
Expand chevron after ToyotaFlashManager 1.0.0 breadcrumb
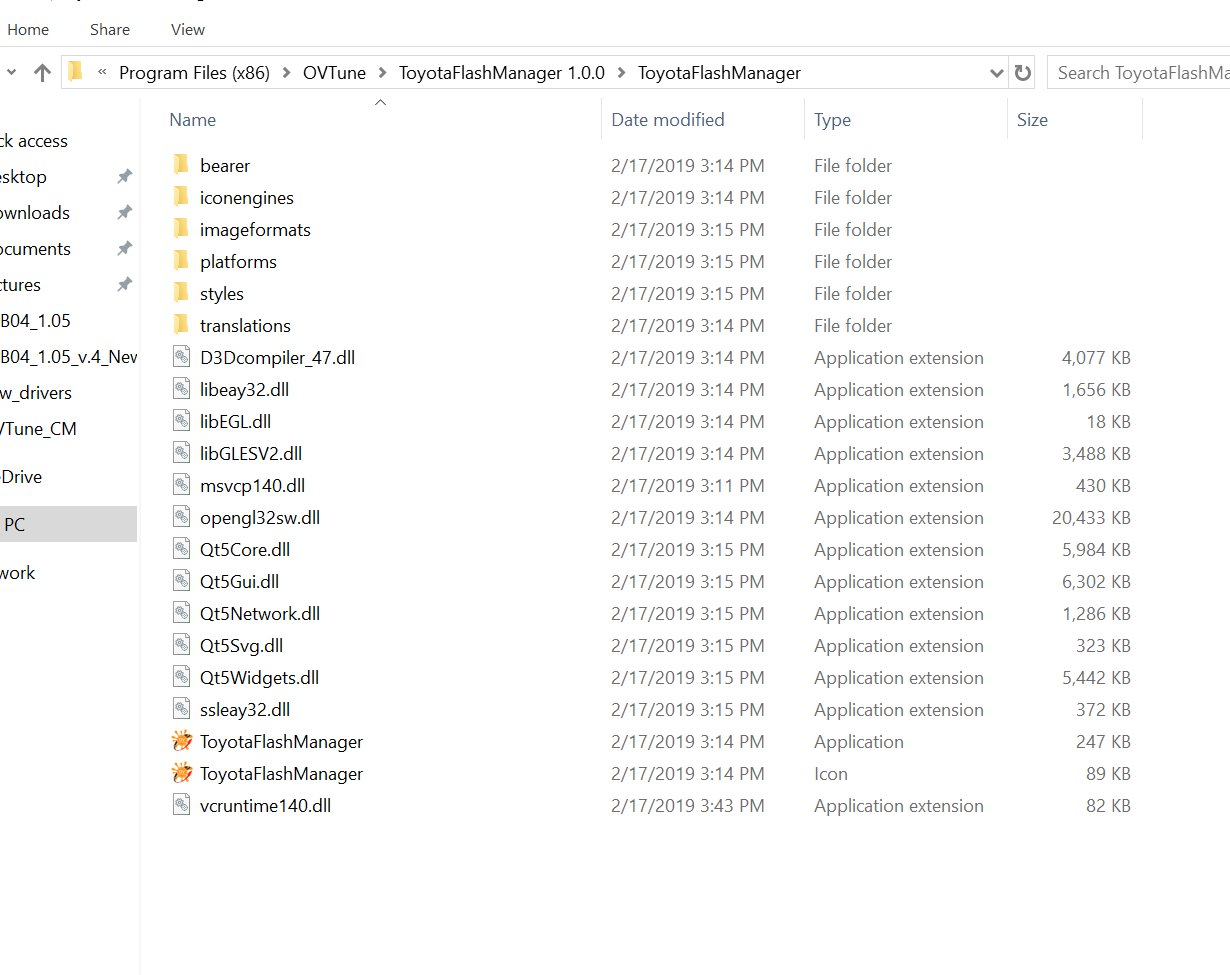click(x=620, y=72)
